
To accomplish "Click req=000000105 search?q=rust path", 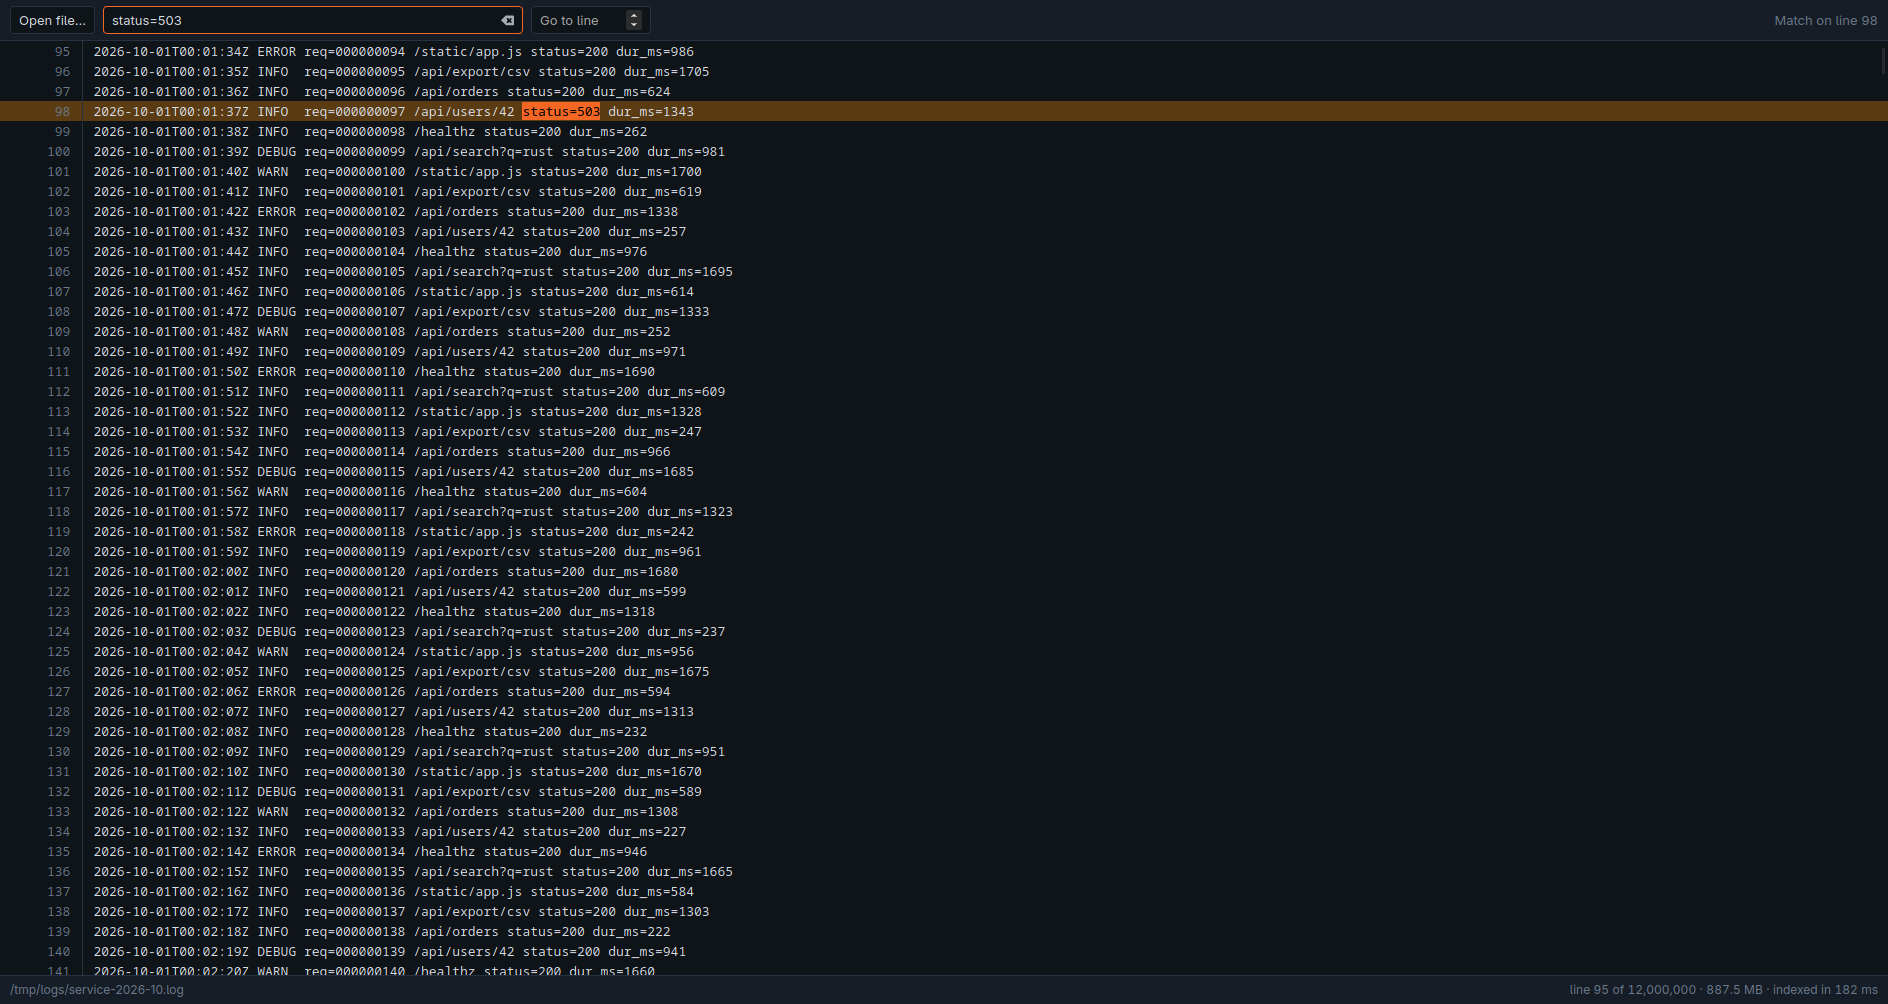I will click(x=483, y=272).
